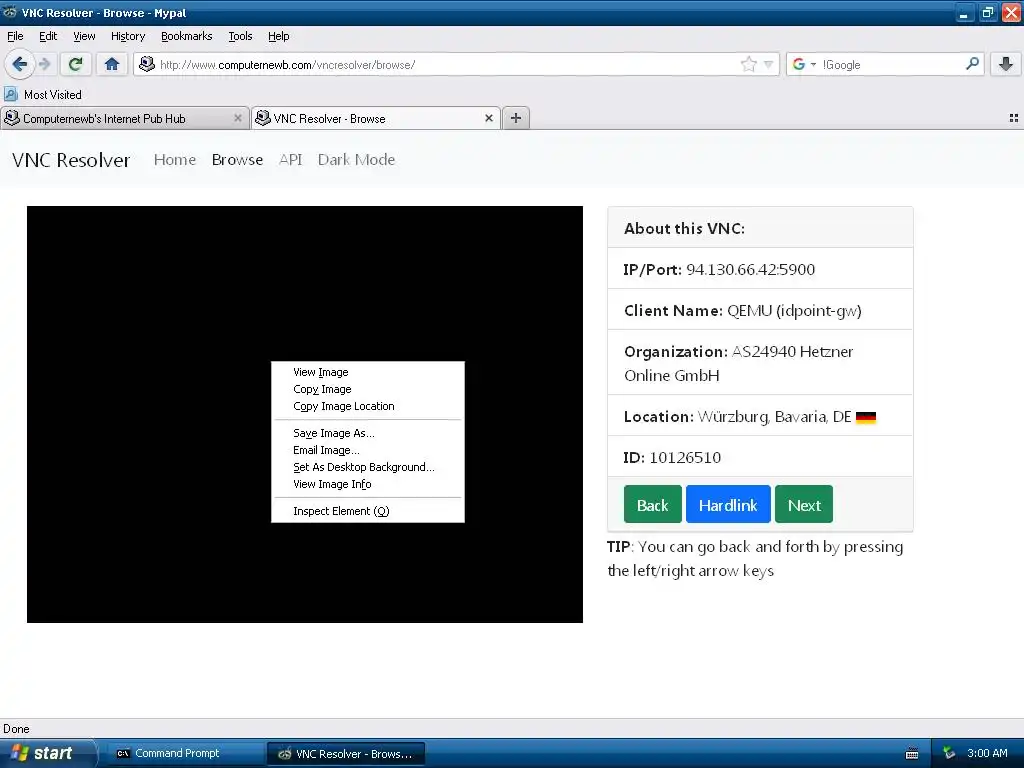Click the keyboard tray icon
Viewport: 1024px width, 768px height.
912,754
